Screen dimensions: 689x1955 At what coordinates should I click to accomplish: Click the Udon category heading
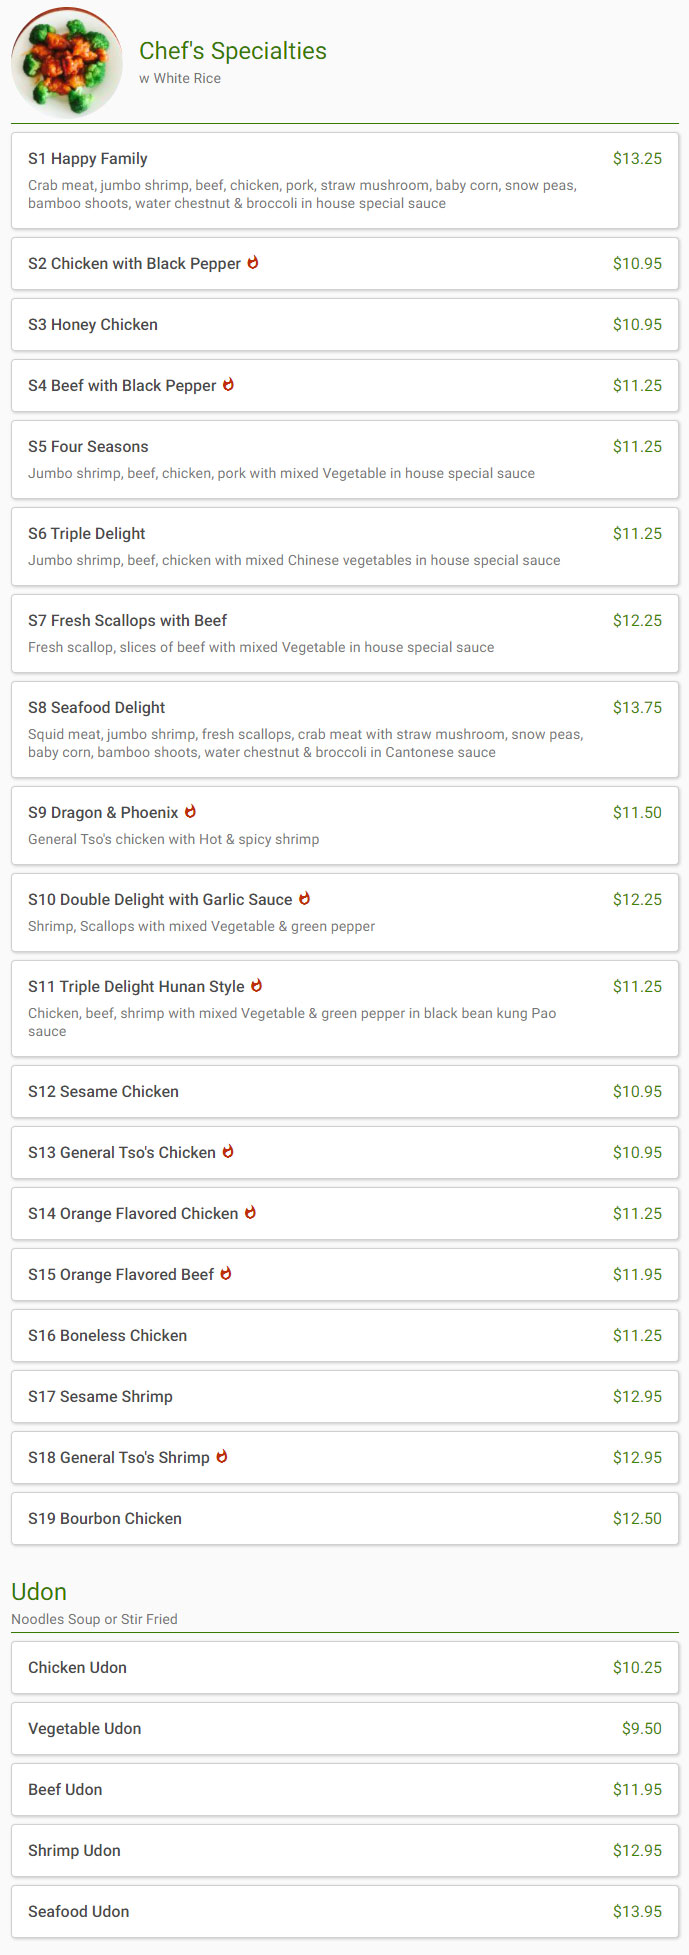point(39,1592)
